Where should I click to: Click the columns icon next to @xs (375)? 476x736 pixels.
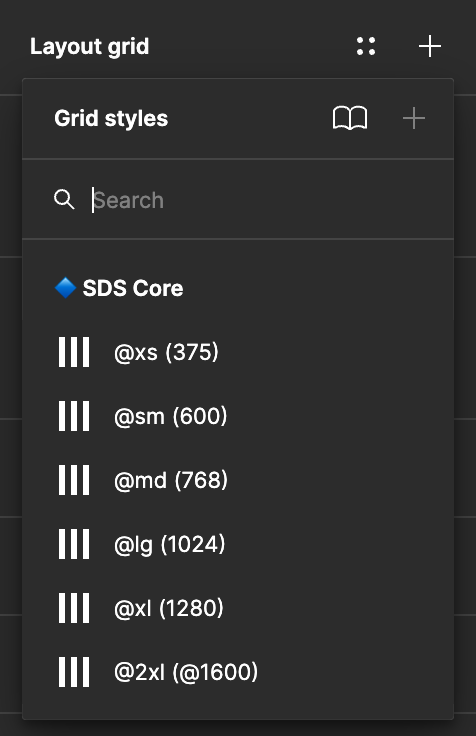[x=74, y=352]
